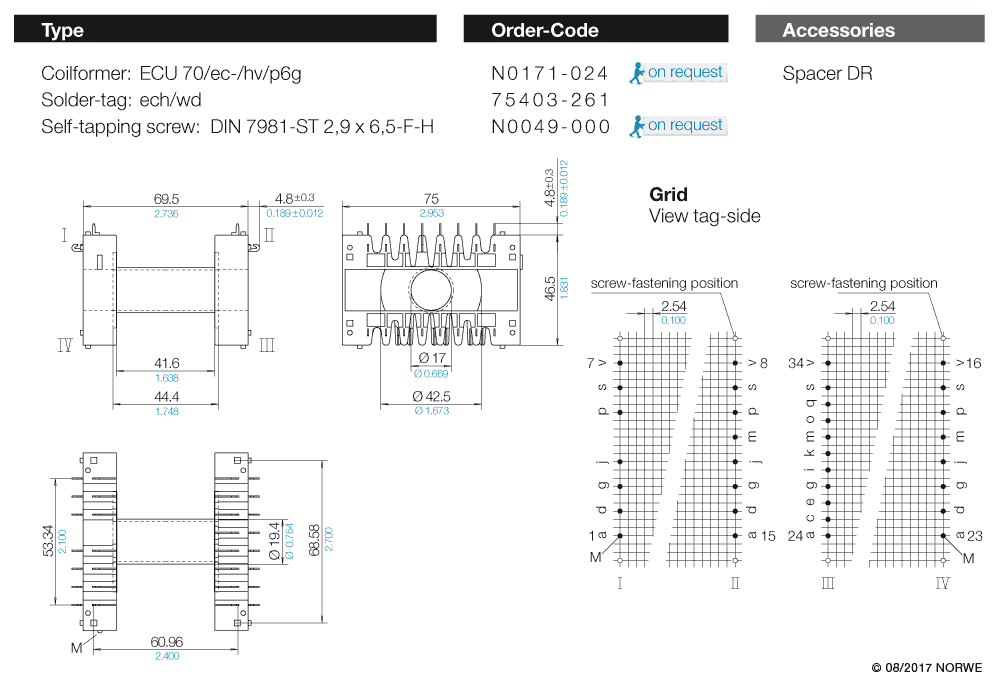Click the Ø 42.5 dimension label

pyautogui.click(x=431, y=396)
